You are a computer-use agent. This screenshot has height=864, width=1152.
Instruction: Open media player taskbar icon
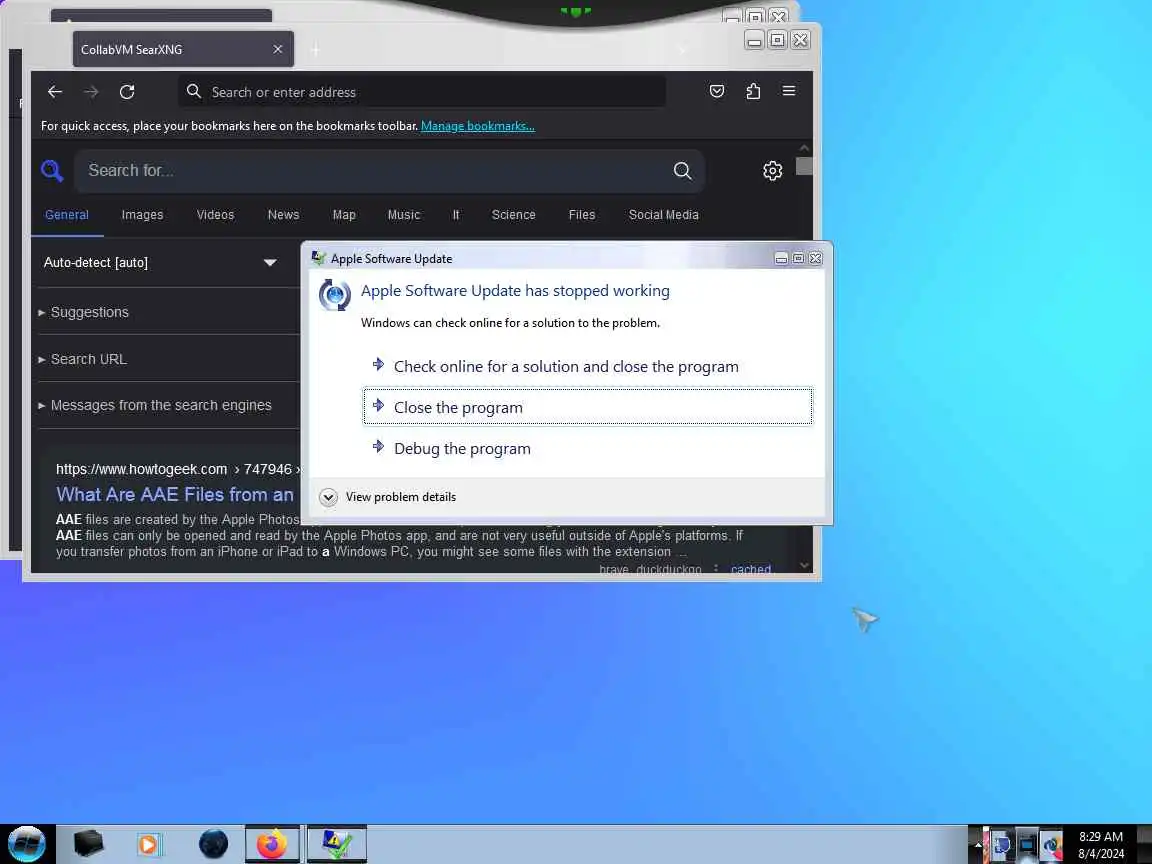(148, 844)
